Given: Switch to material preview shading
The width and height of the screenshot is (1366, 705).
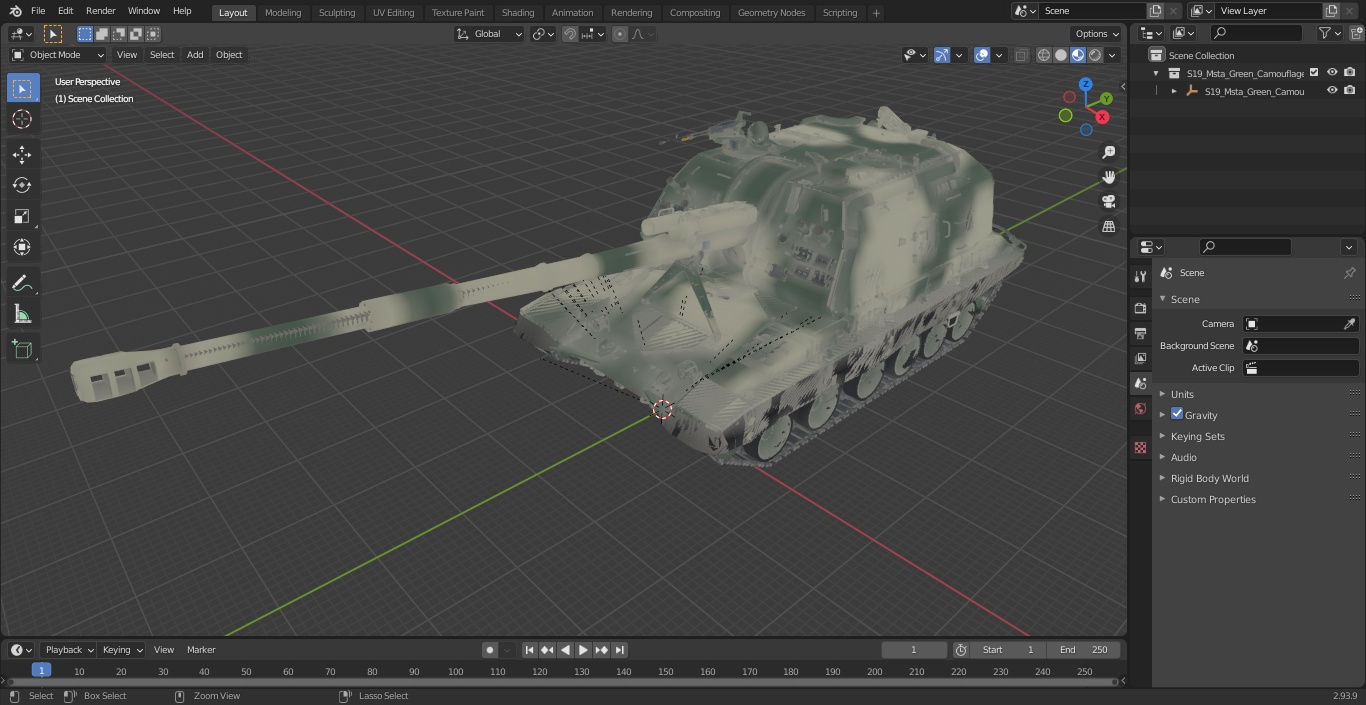Looking at the screenshot, I should pos(1077,55).
